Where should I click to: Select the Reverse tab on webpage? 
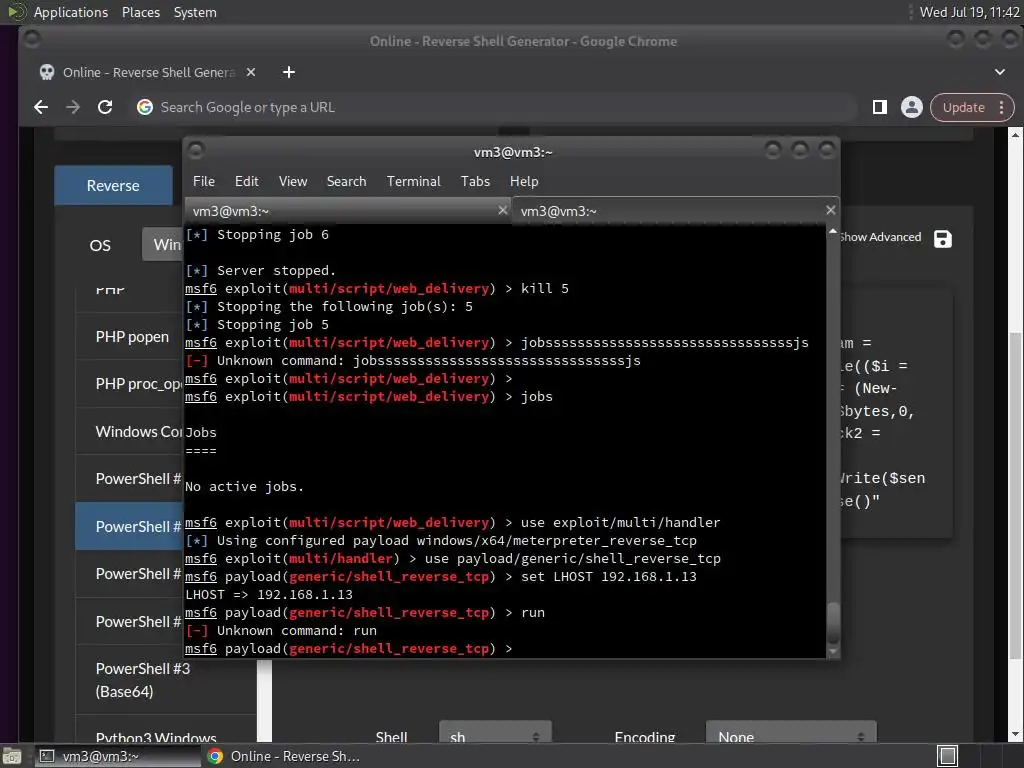pyautogui.click(x=113, y=185)
